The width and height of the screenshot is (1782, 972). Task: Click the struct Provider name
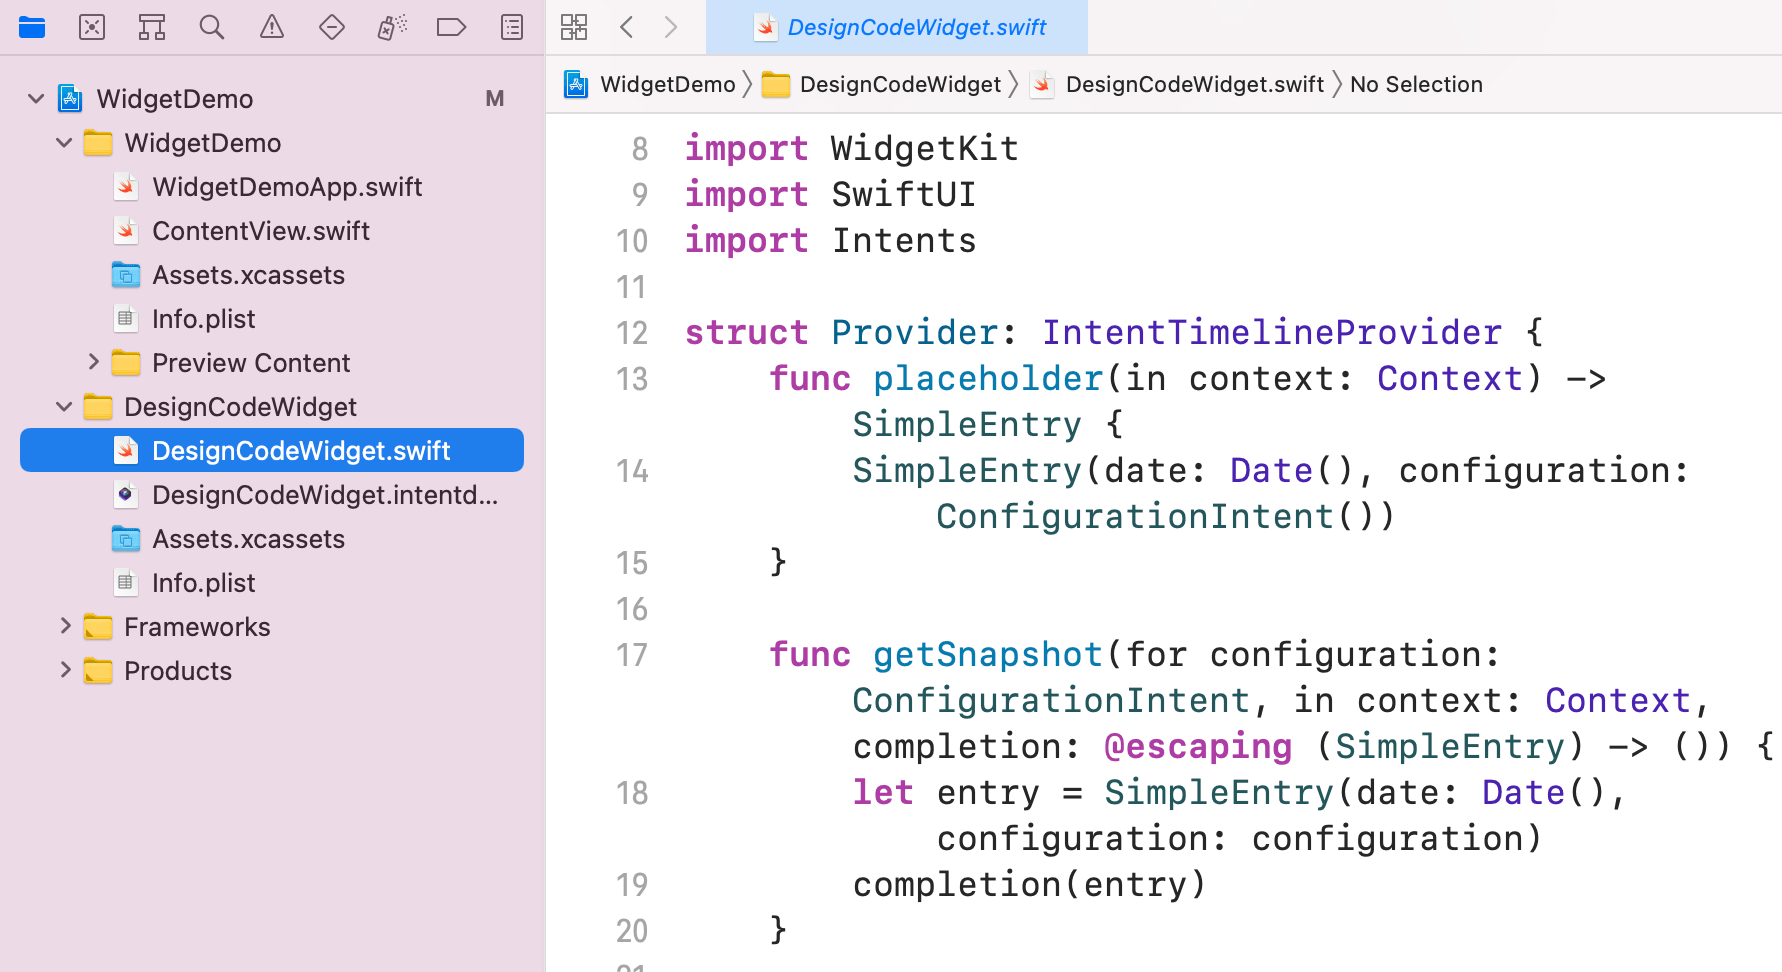coord(914,333)
